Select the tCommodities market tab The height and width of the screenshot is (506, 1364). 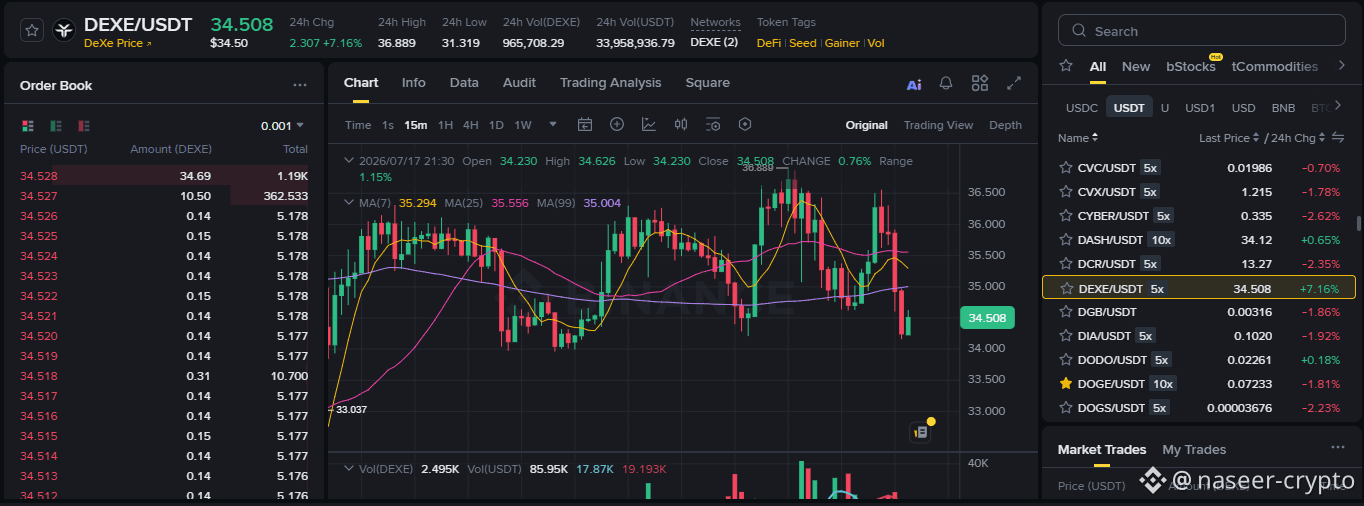pos(1275,66)
